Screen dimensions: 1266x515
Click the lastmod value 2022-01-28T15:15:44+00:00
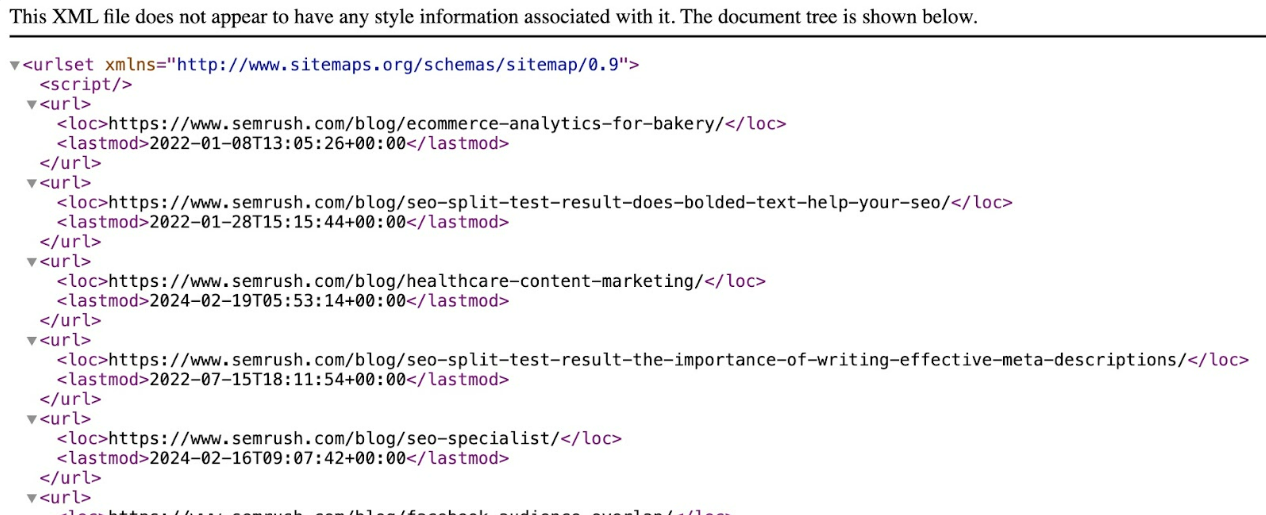point(277,222)
